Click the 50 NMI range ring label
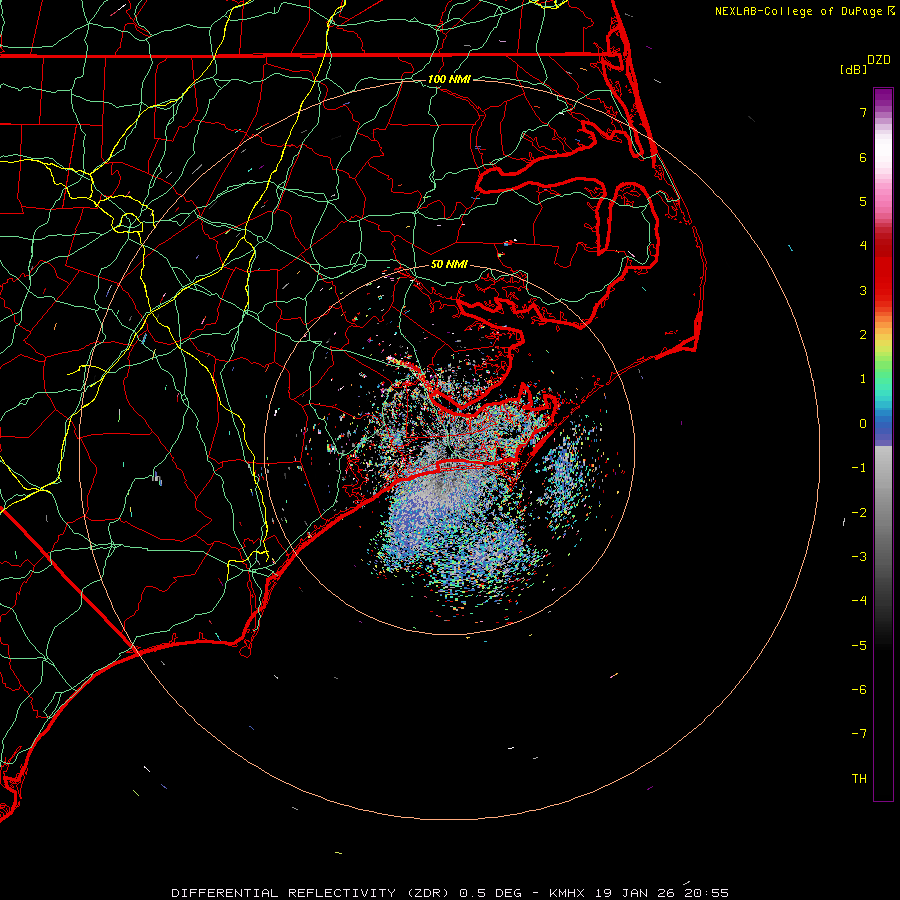 click(x=449, y=264)
